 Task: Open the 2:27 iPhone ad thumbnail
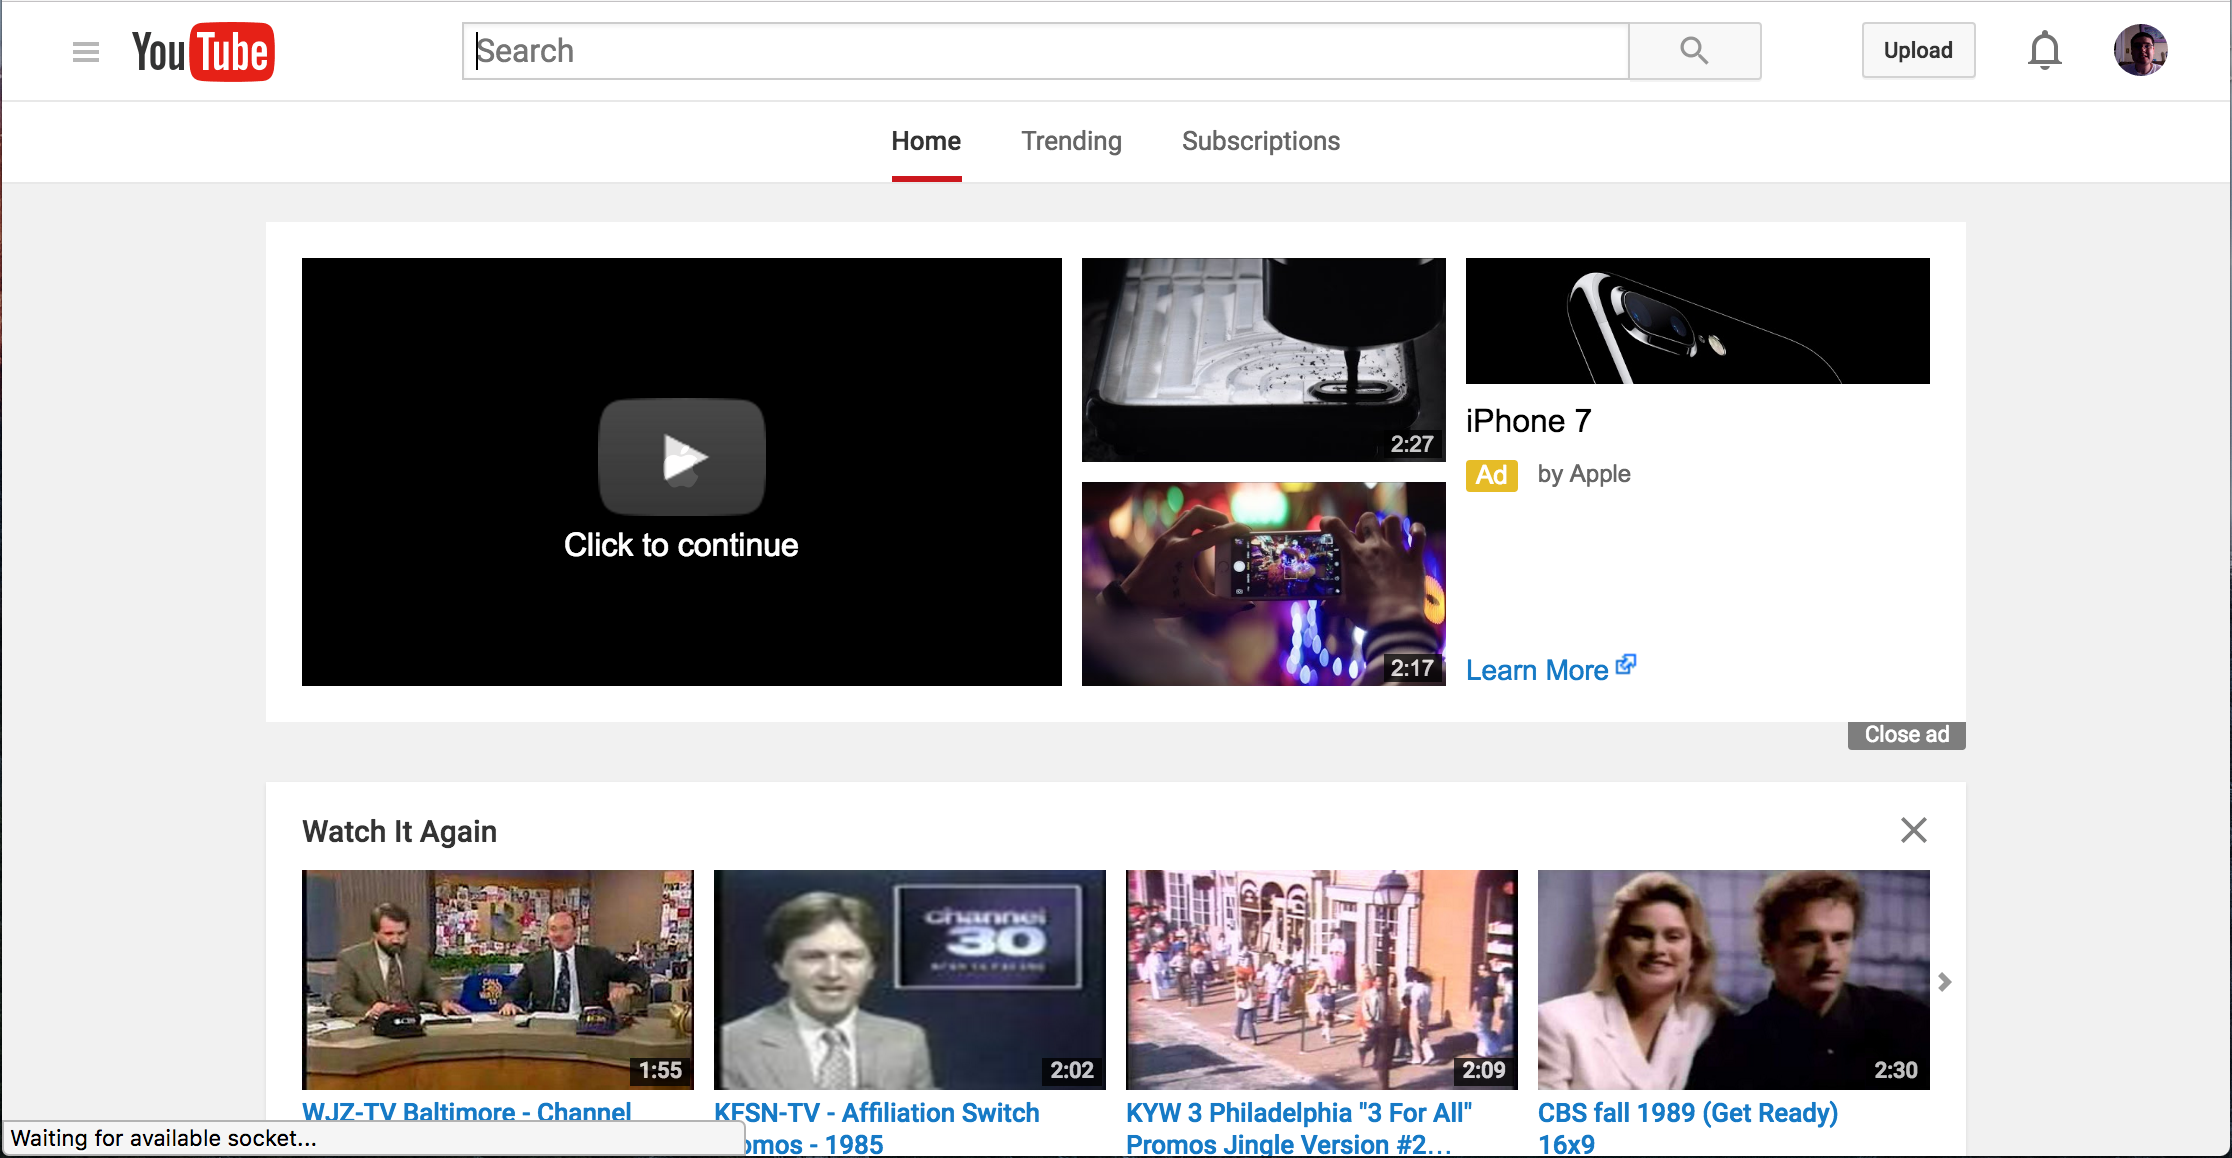[x=1264, y=360]
